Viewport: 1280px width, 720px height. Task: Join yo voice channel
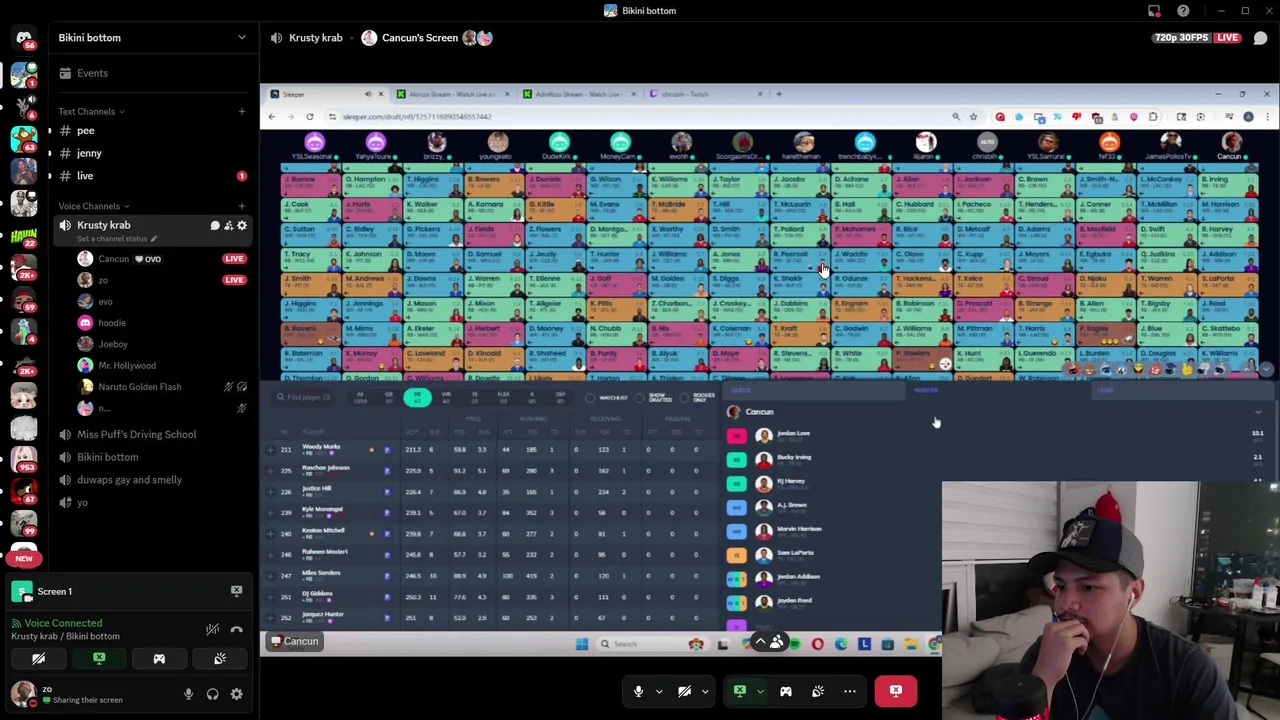pyautogui.click(x=82, y=503)
